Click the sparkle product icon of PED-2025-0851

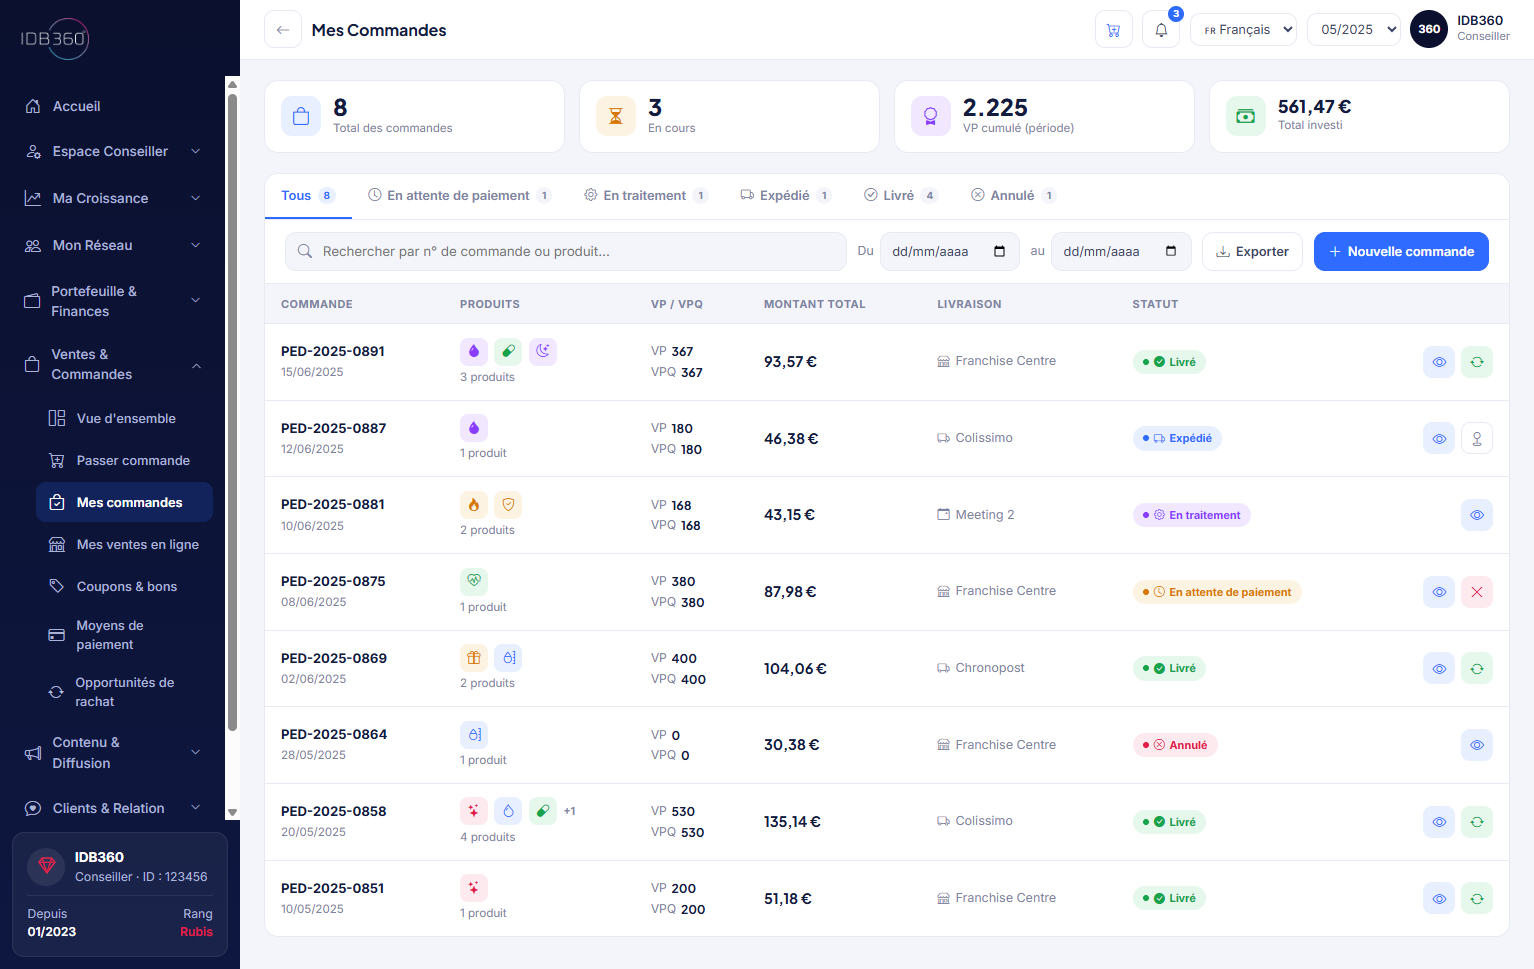474,888
